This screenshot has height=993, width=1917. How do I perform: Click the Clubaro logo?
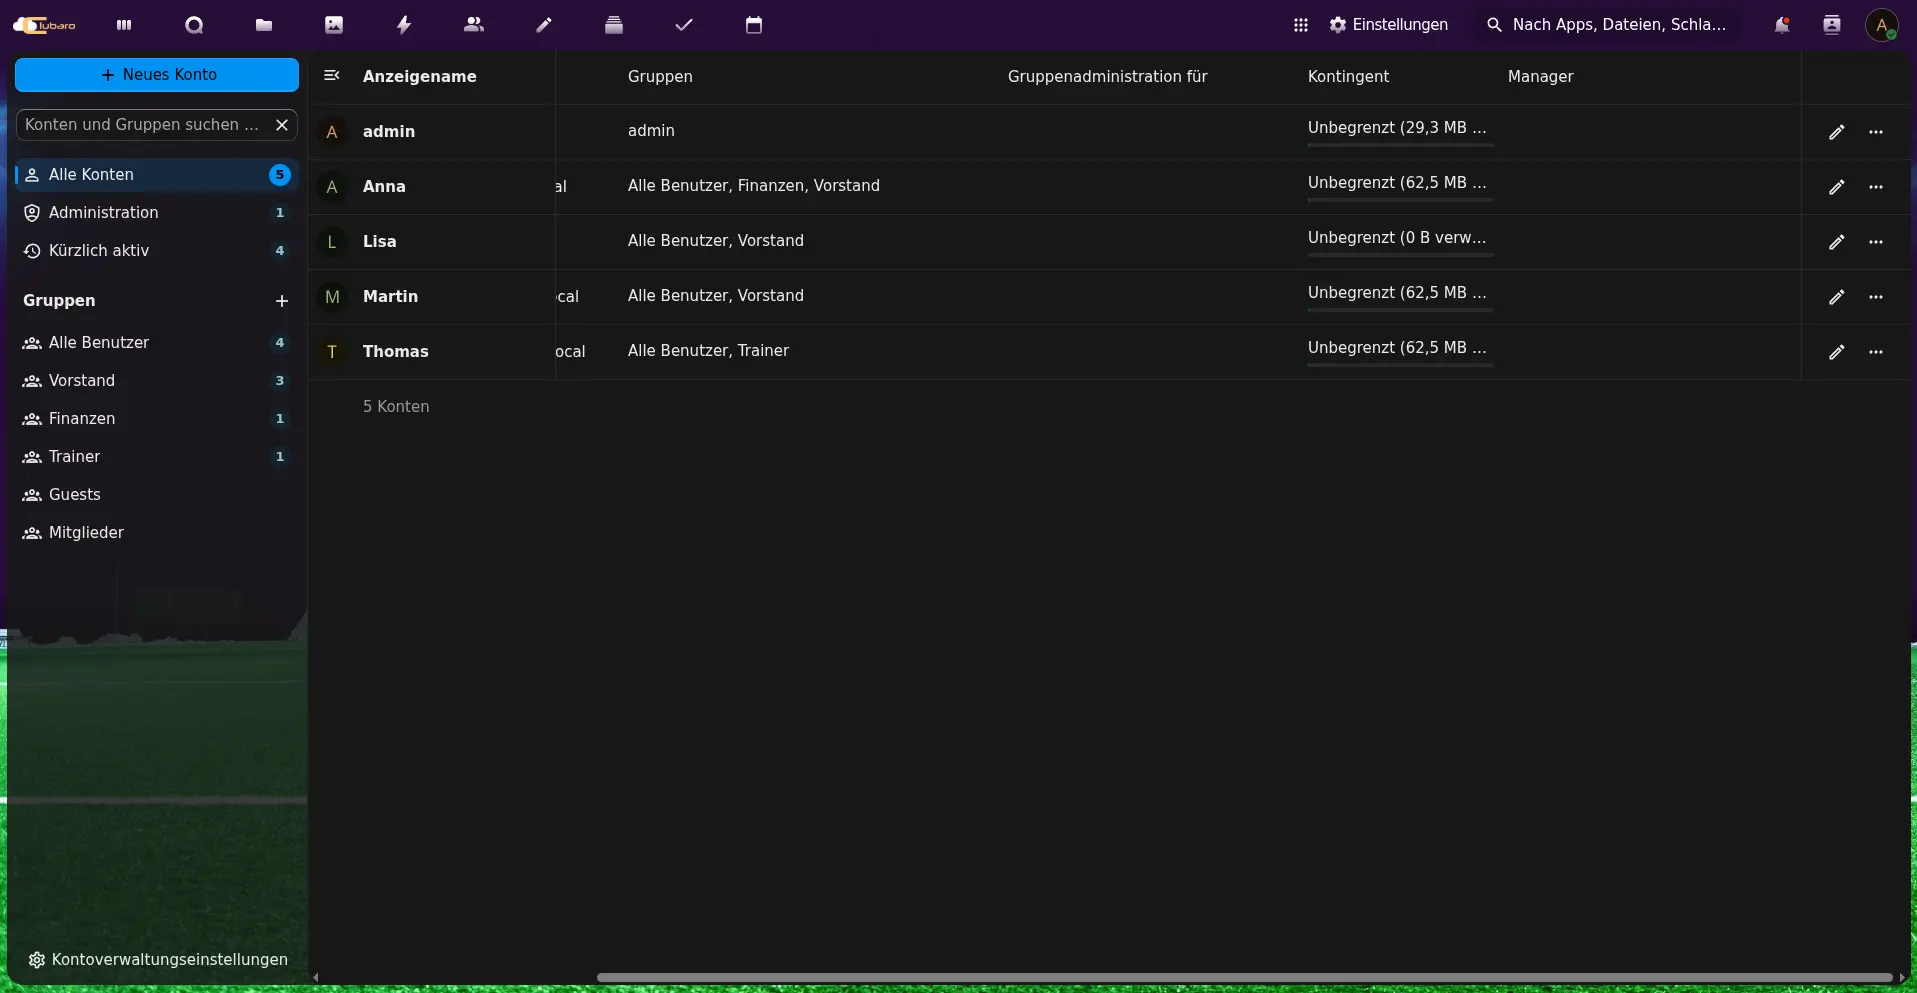[x=44, y=25]
